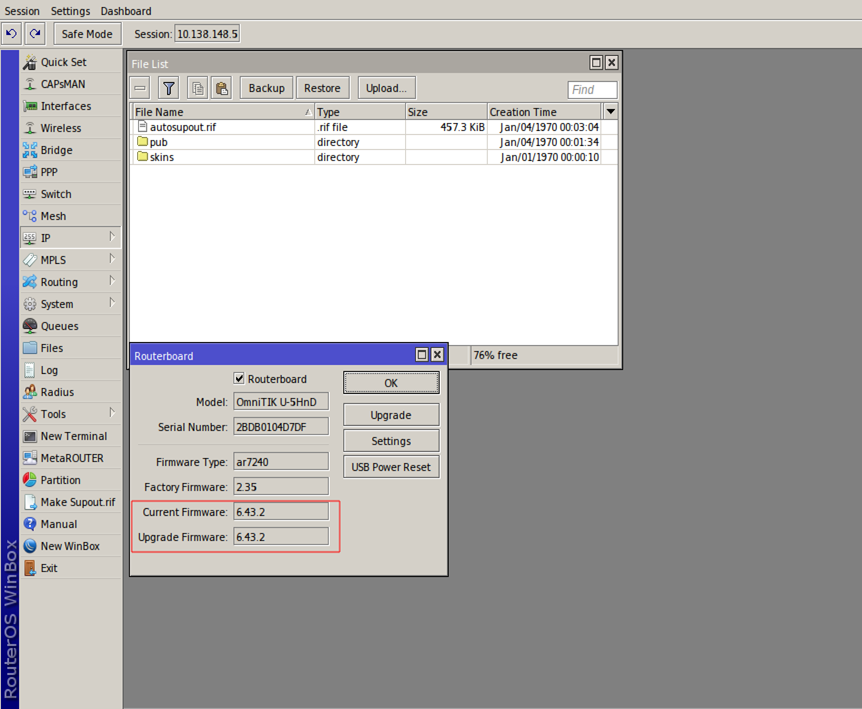Image resolution: width=862 pixels, height=709 pixels.
Task: Click the Find search field
Action: (592, 90)
